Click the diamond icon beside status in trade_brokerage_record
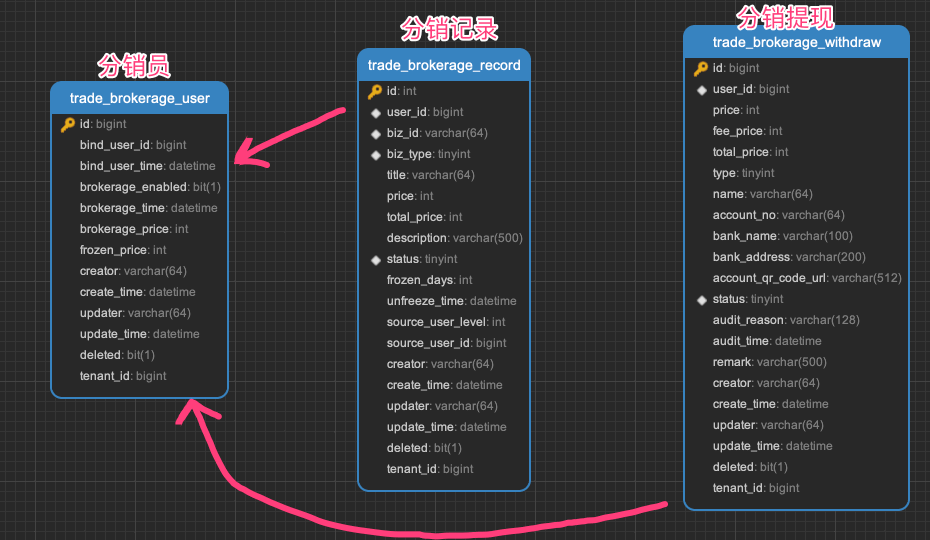This screenshot has width=930, height=540. click(x=376, y=260)
